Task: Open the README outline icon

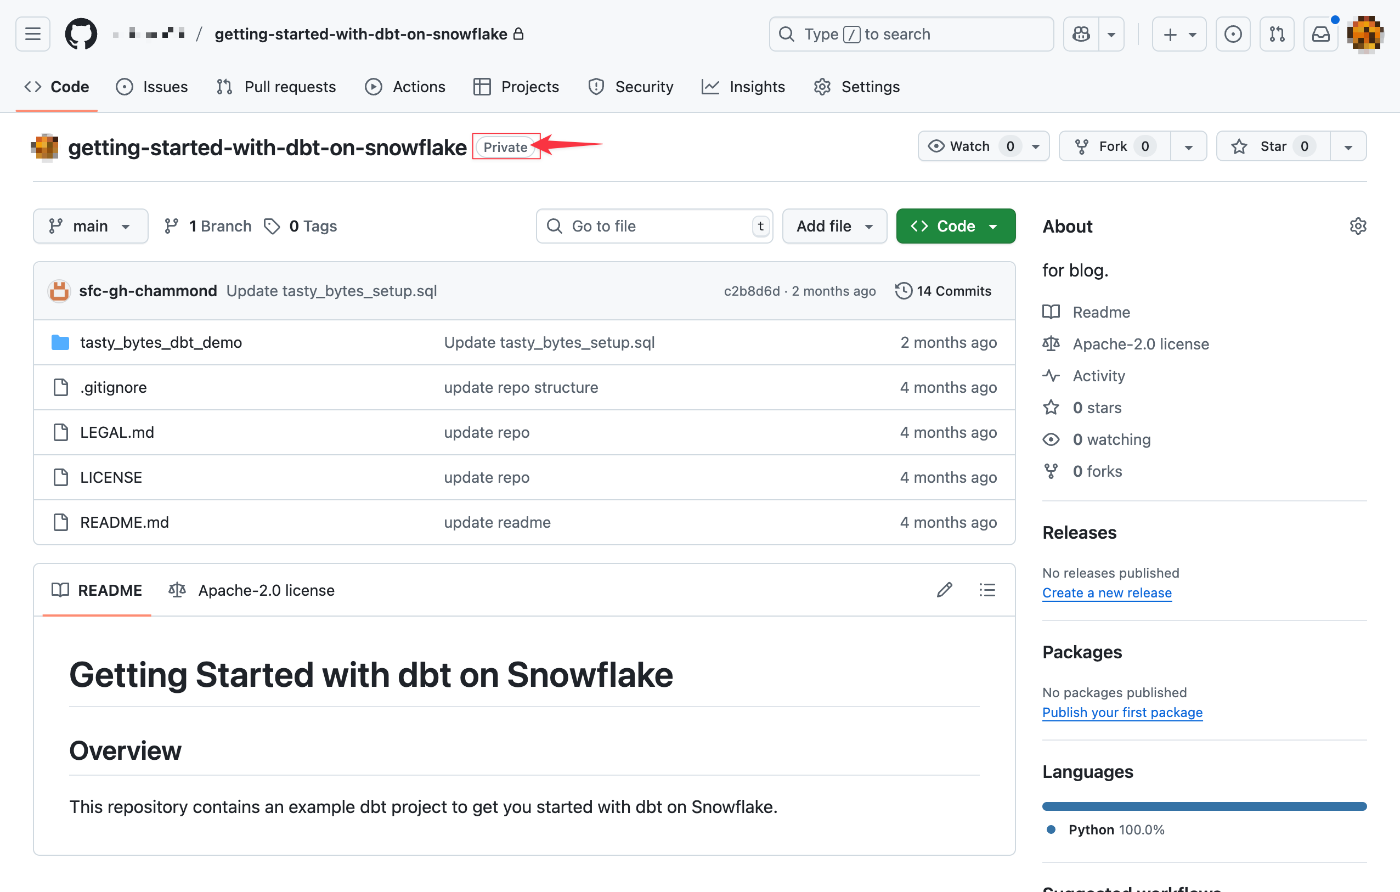Action: click(x=987, y=590)
